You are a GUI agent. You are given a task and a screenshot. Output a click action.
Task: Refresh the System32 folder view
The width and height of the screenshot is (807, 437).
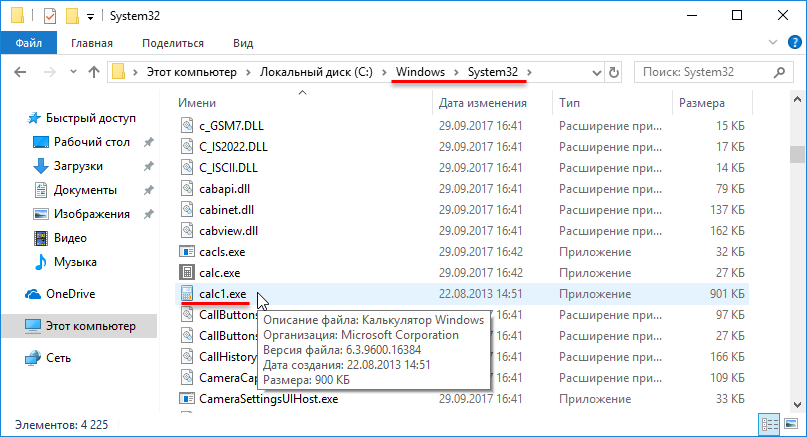coord(613,72)
